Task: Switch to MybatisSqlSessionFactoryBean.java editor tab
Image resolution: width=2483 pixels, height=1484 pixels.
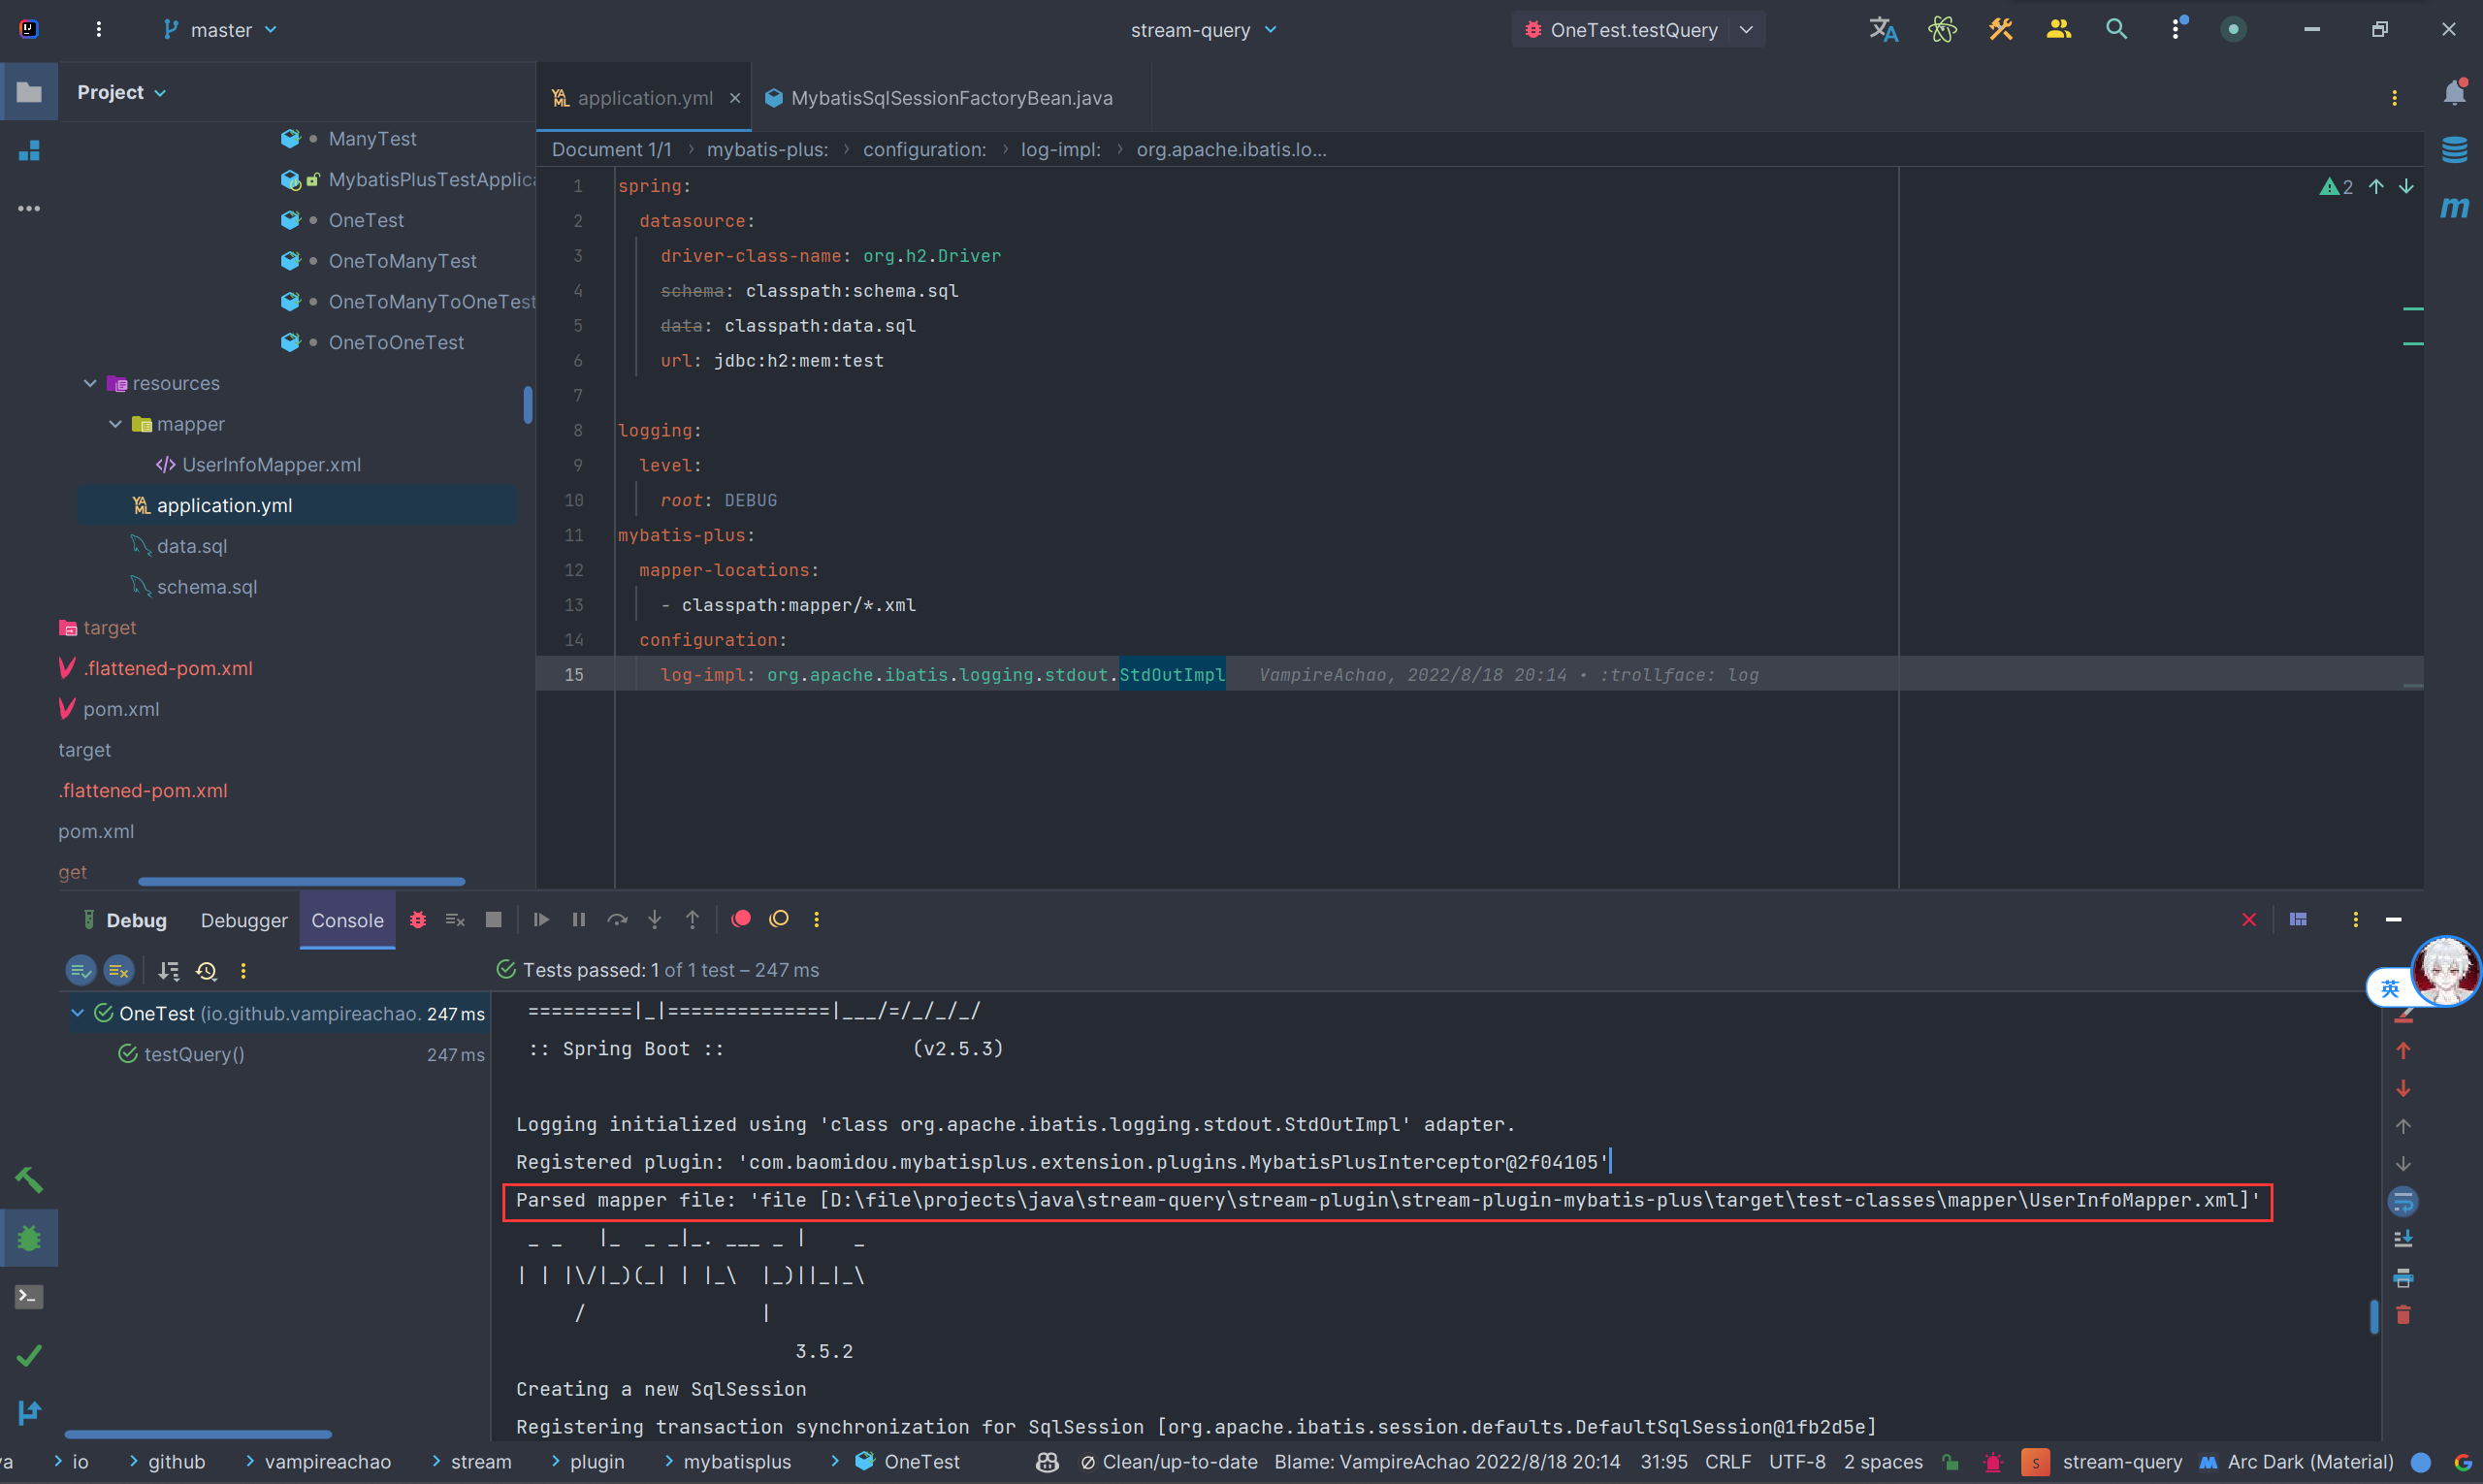Action: pyautogui.click(x=950, y=98)
